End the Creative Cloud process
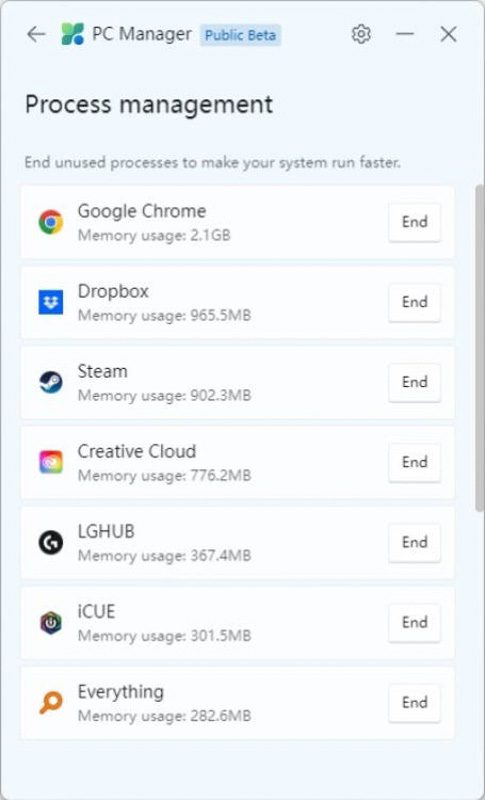The width and height of the screenshot is (485, 800). [x=415, y=462]
